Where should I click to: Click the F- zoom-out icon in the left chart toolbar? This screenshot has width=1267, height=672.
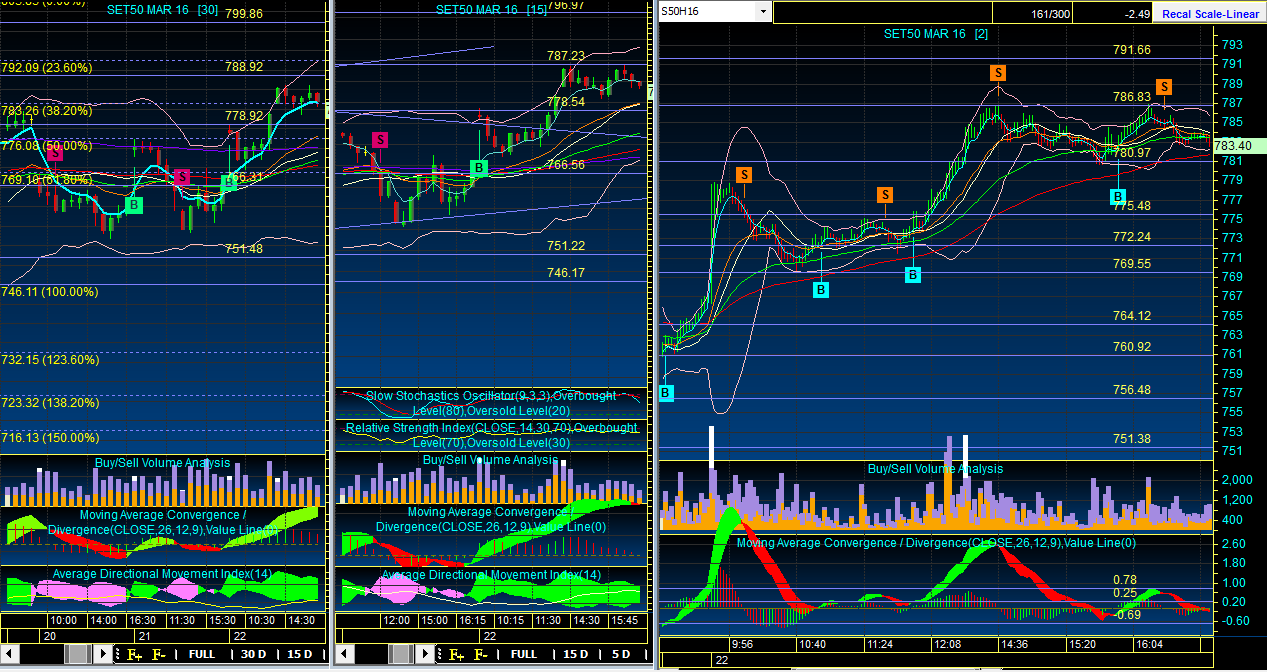point(158,655)
